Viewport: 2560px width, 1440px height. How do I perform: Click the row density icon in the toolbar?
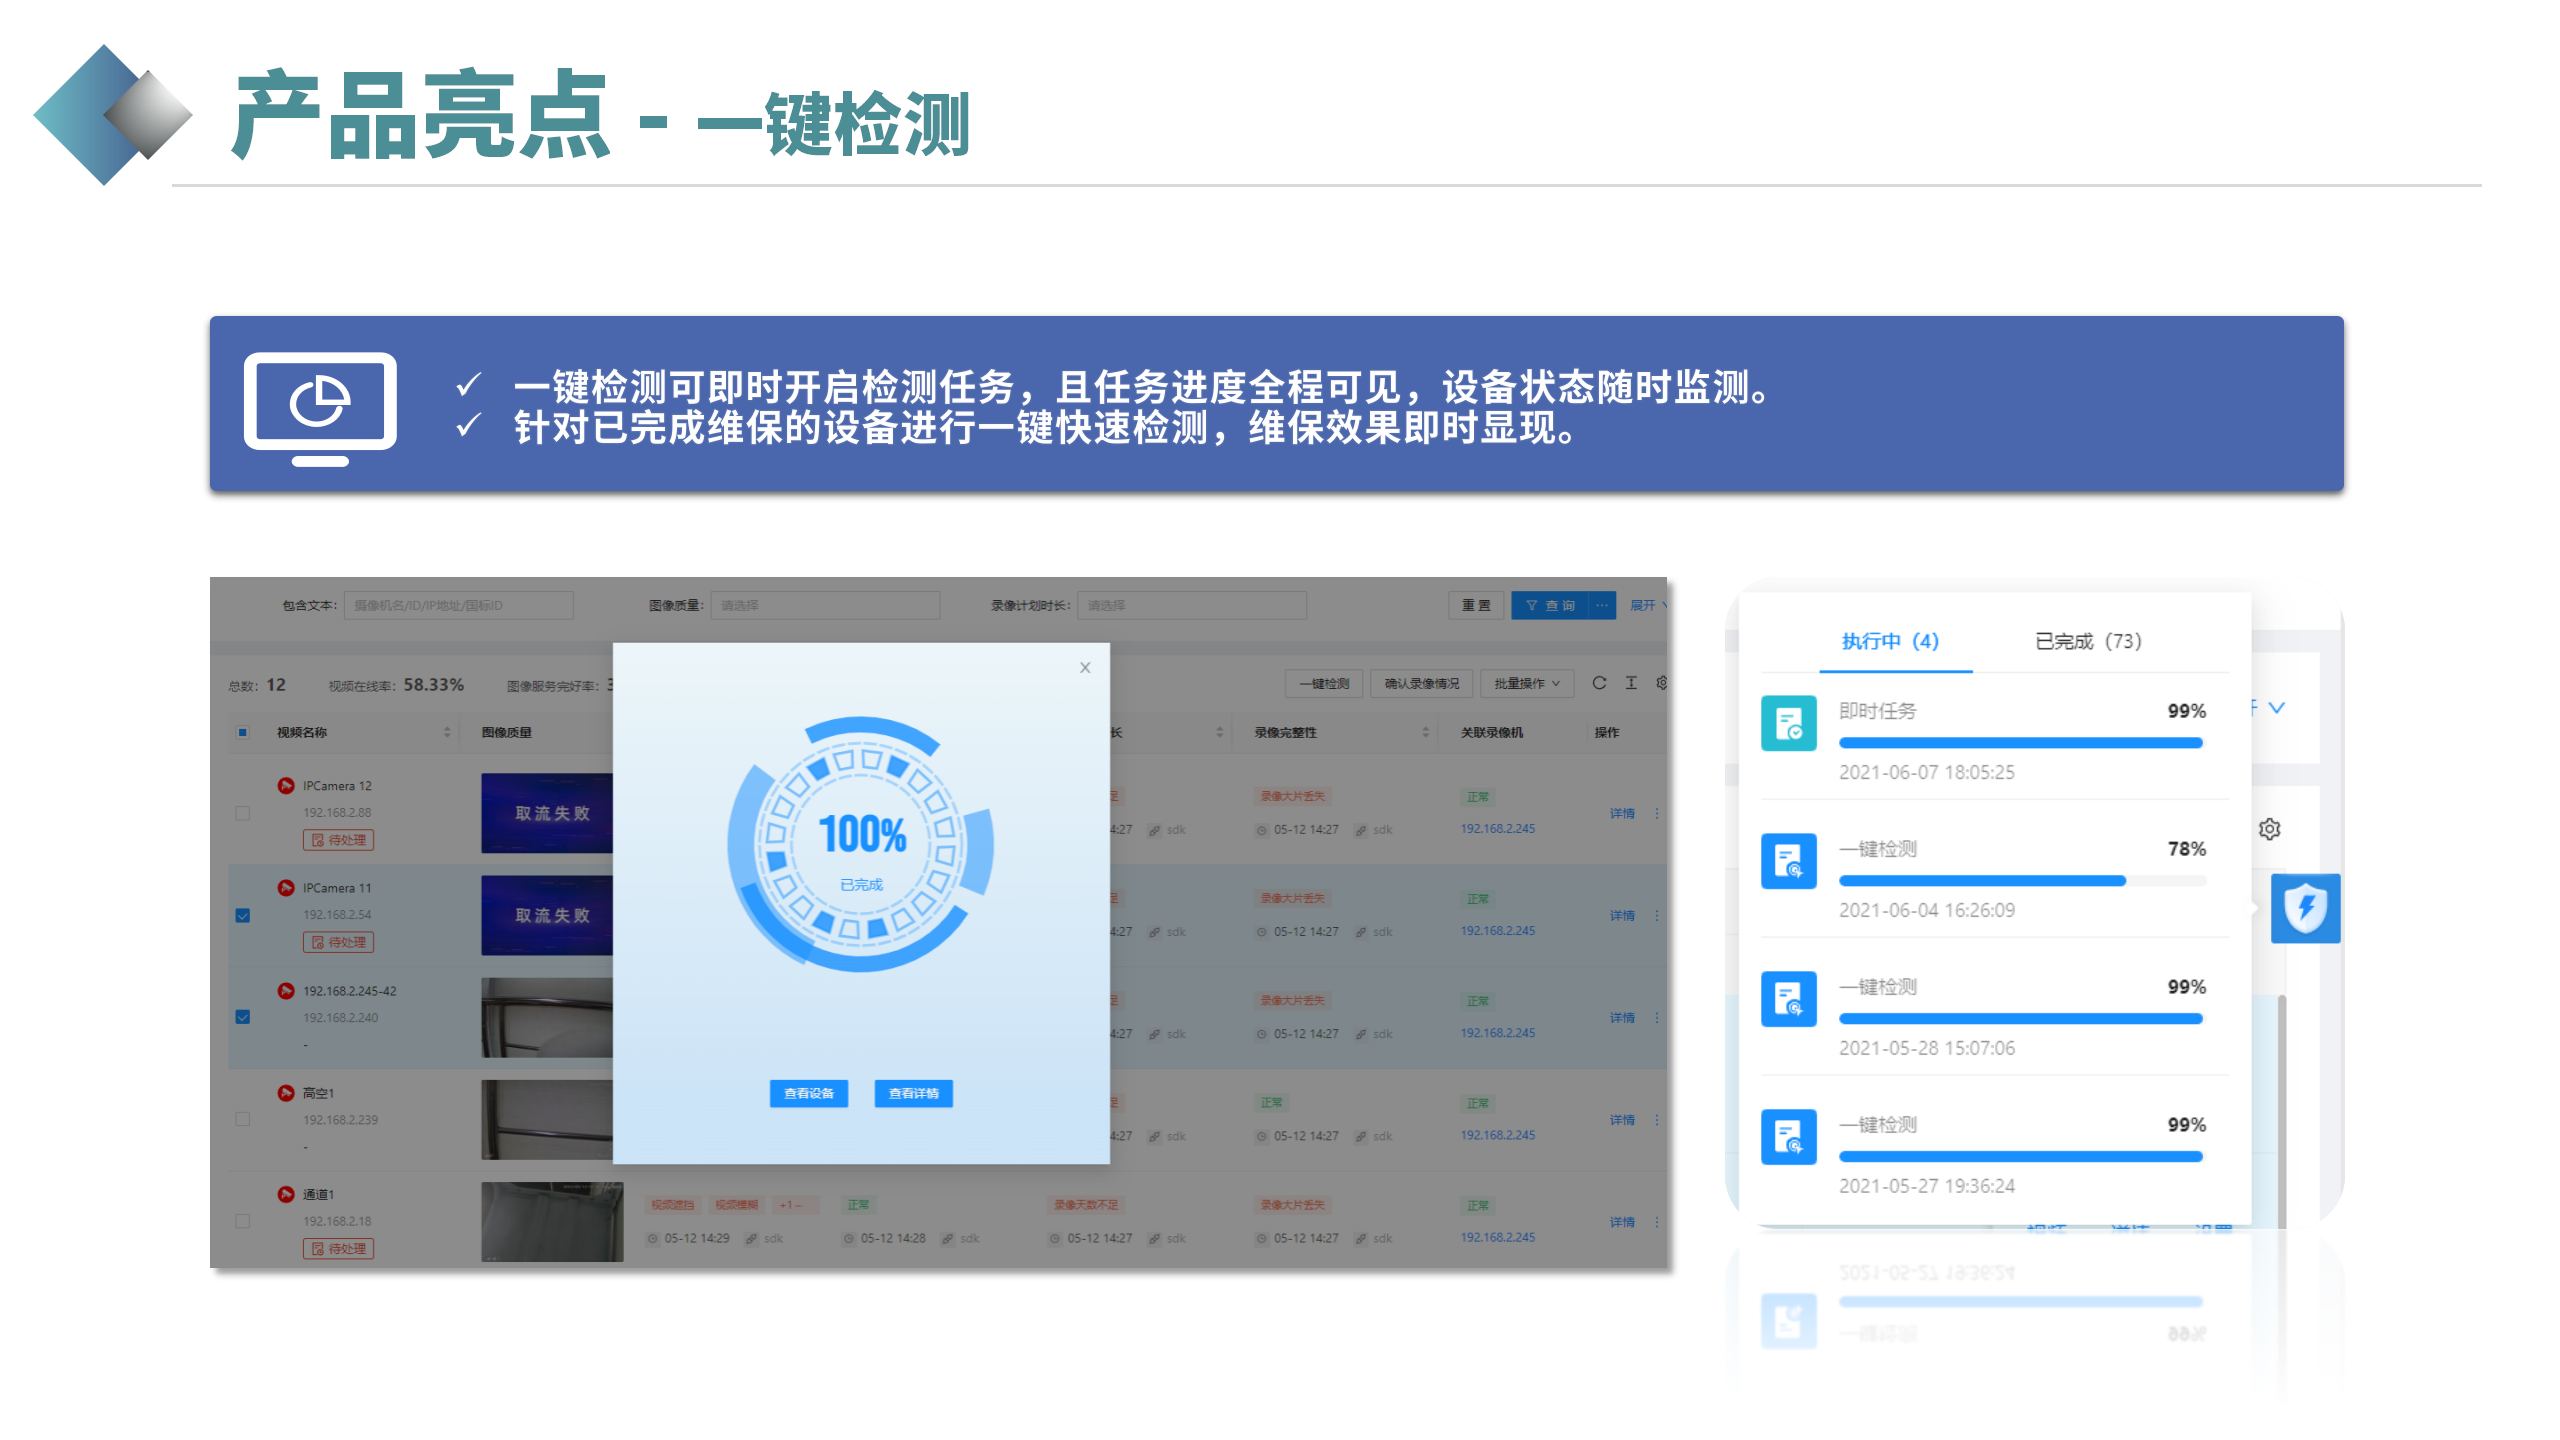pyautogui.click(x=1631, y=683)
